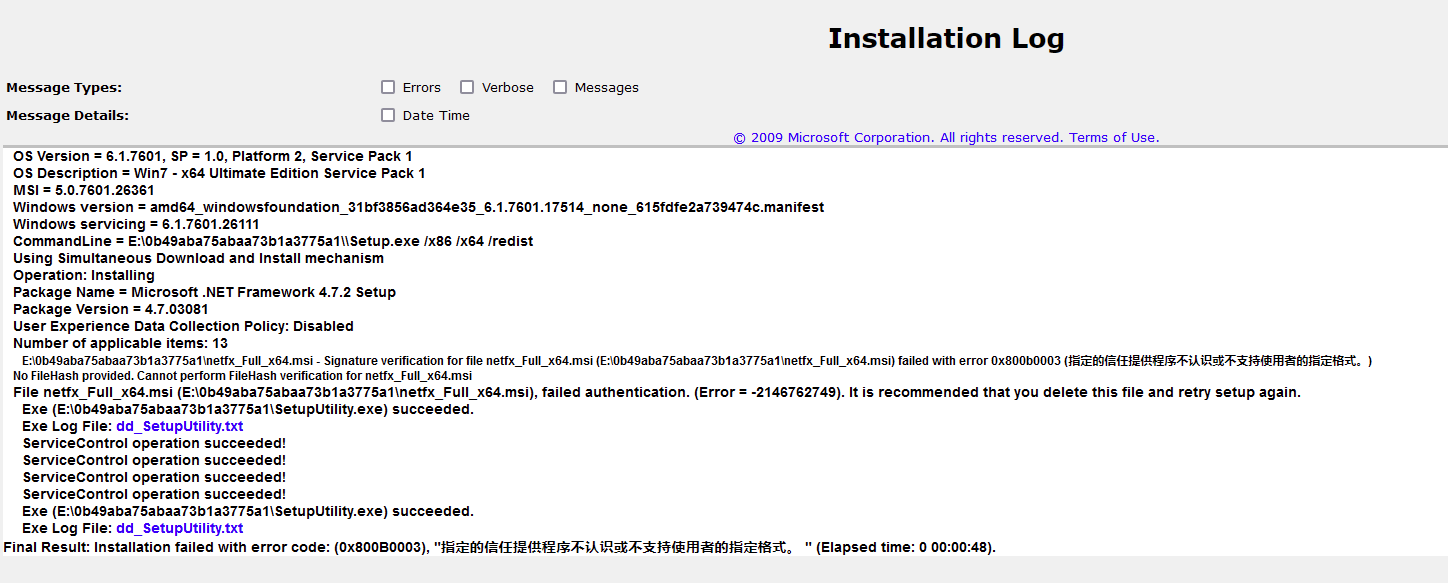Select the Using Simultaneous Download line

[198, 258]
